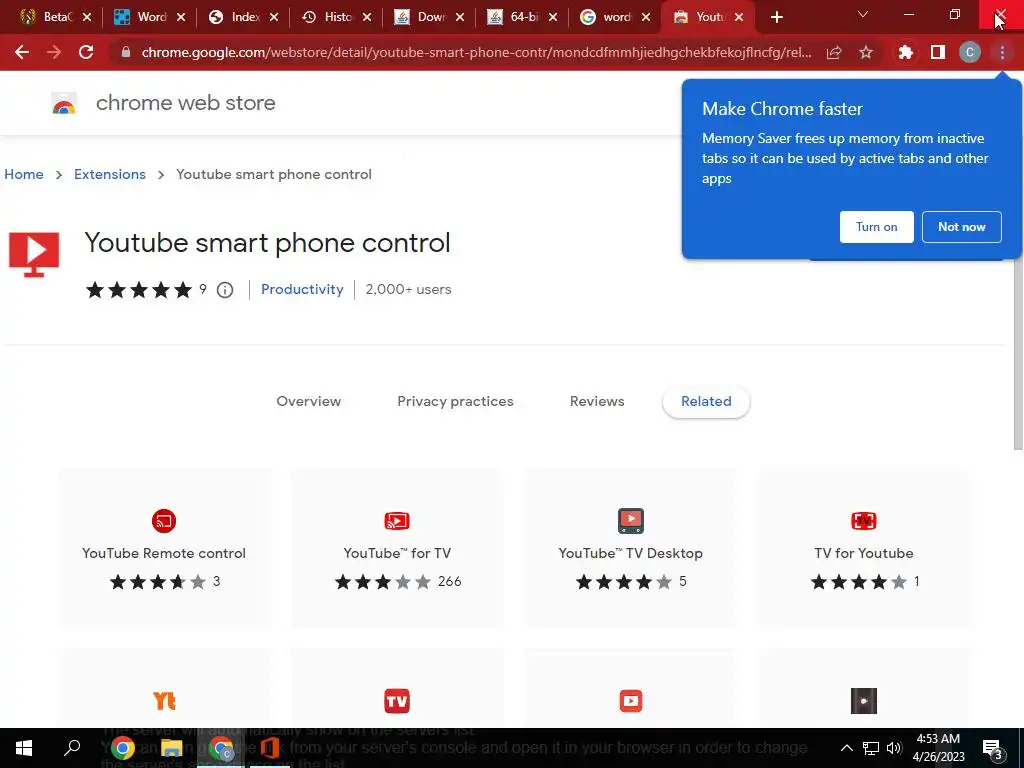
Task: Open the YouTube for TV card title
Action: (x=397, y=553)
